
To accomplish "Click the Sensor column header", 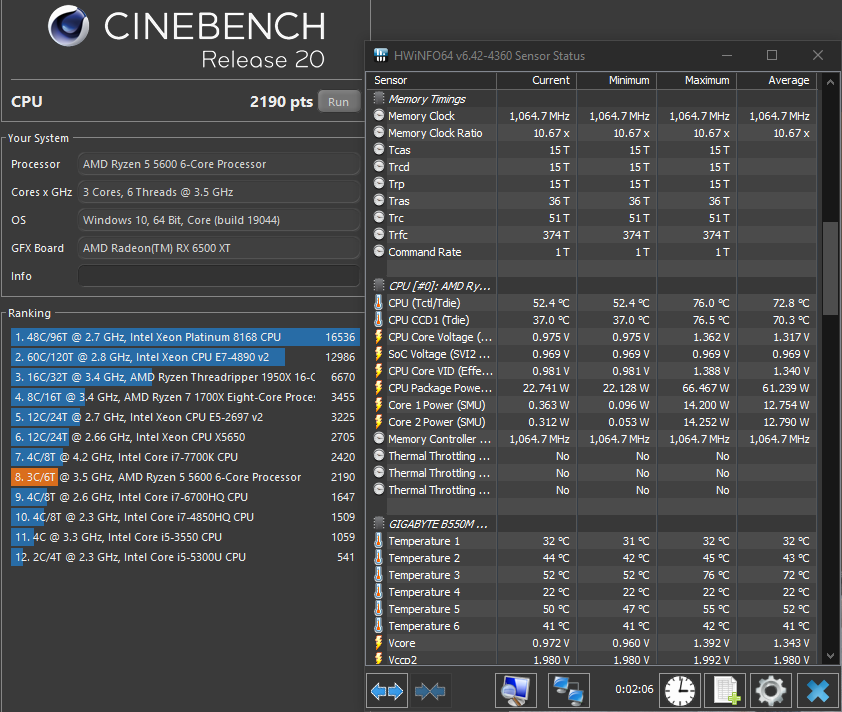I will 431,80.
